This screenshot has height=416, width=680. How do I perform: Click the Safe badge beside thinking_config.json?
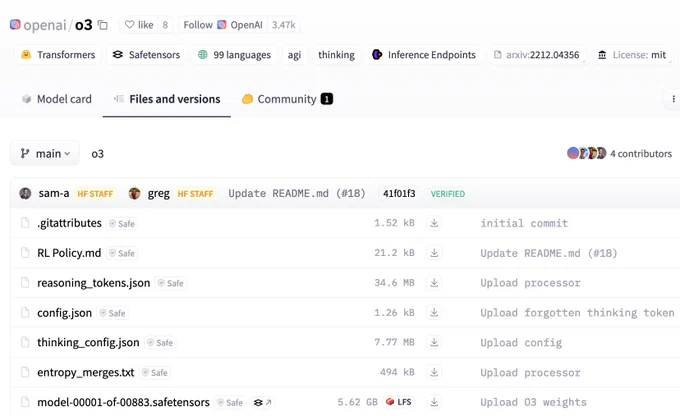point(160,343)
